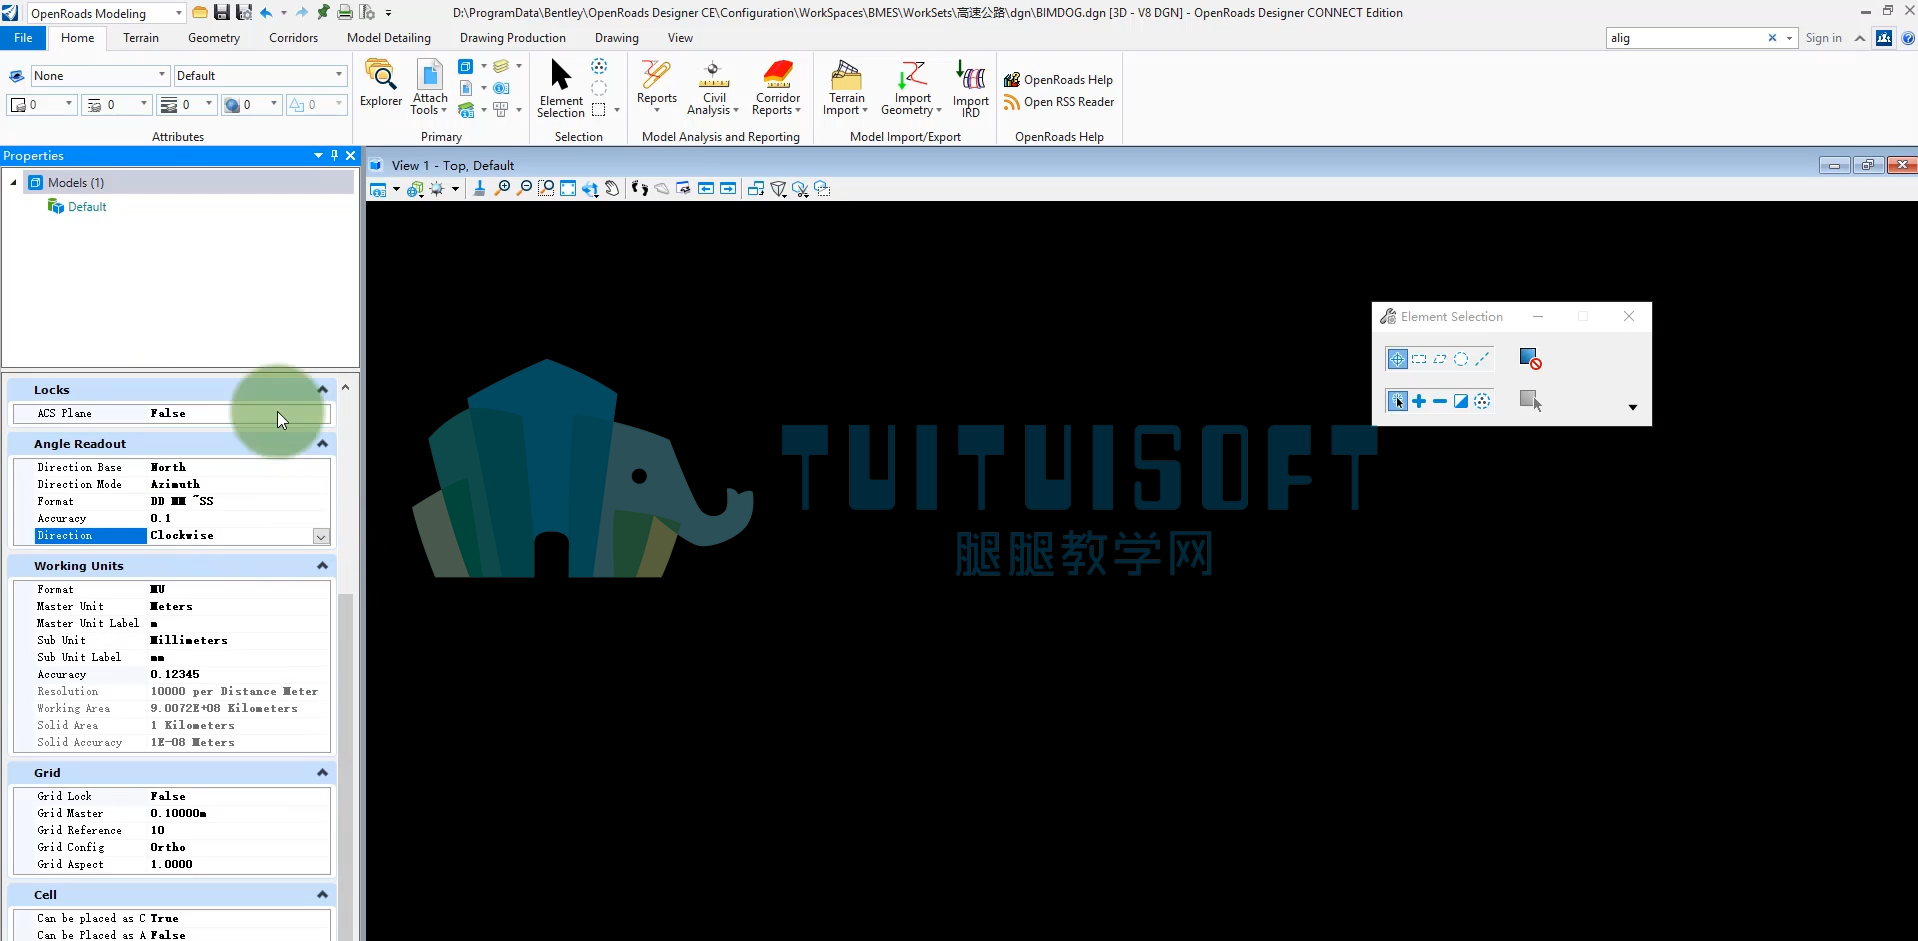Click Sign in

(1823, 38)
